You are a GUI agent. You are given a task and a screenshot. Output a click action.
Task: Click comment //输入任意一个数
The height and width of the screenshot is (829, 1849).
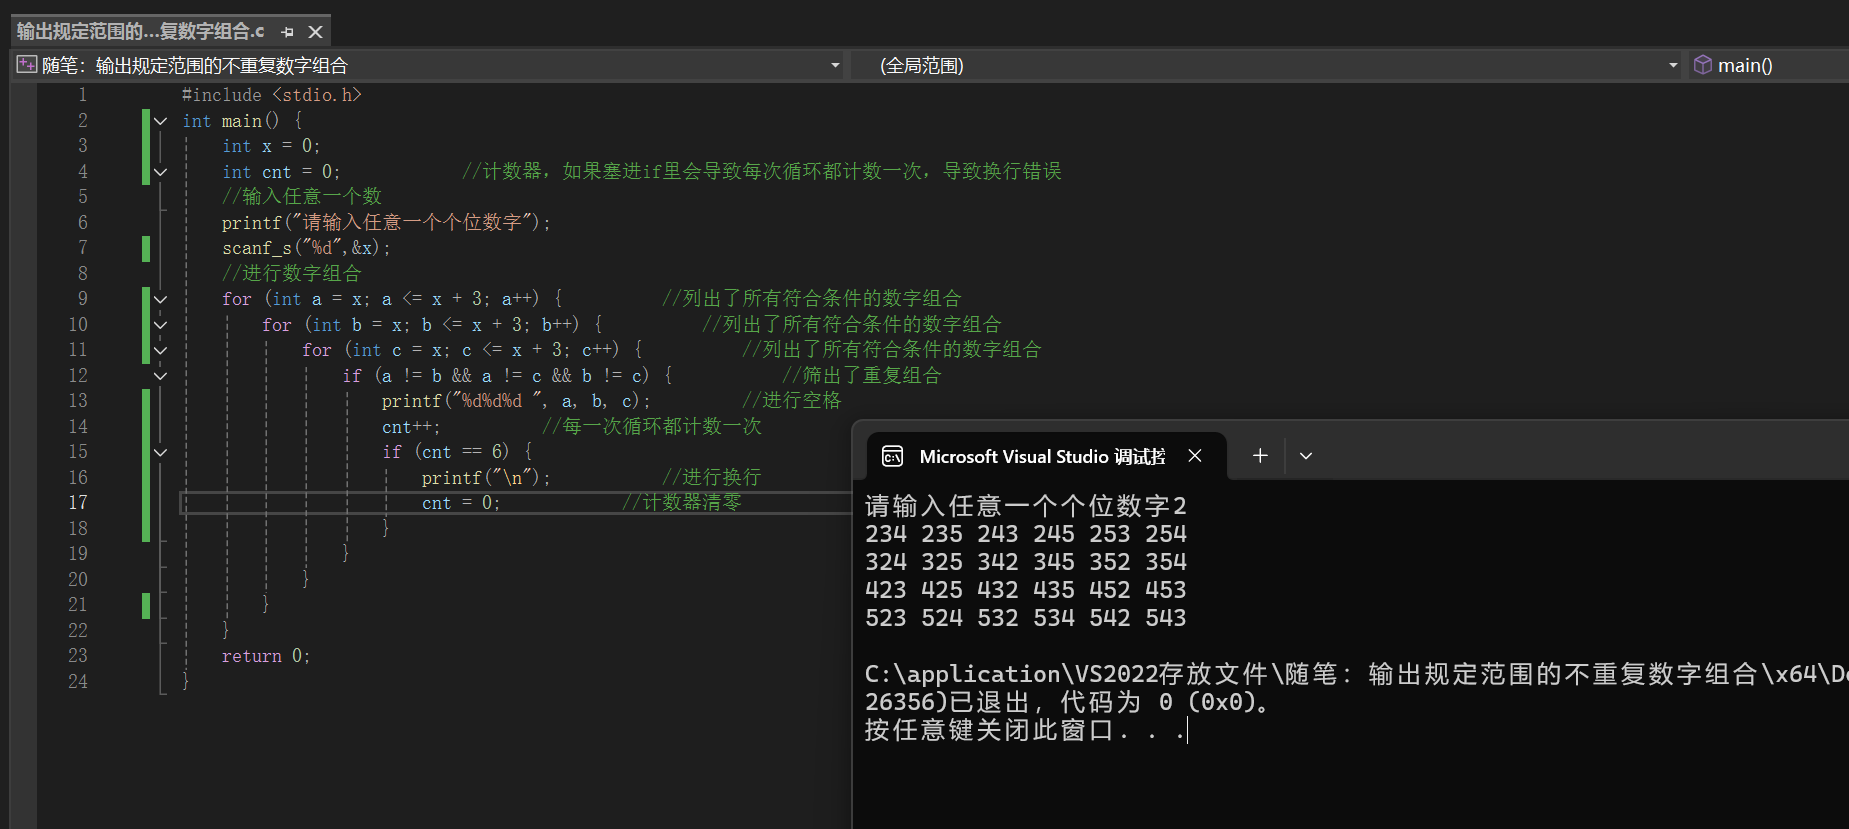pos(301,197)
